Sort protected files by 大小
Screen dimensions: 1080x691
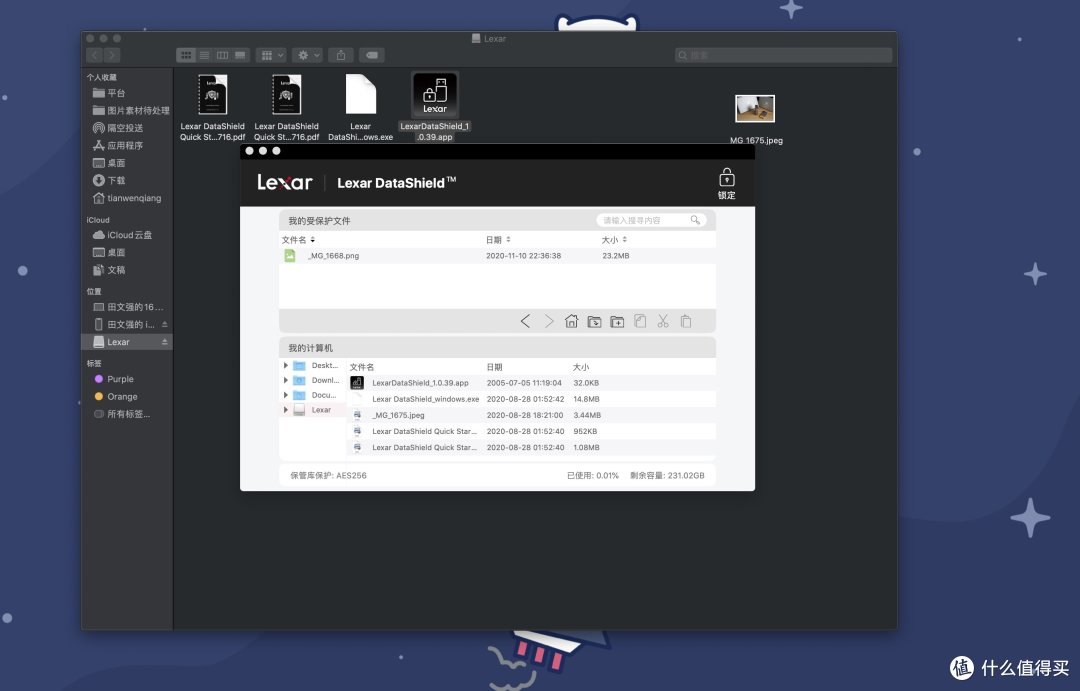[x=614, y=240]
